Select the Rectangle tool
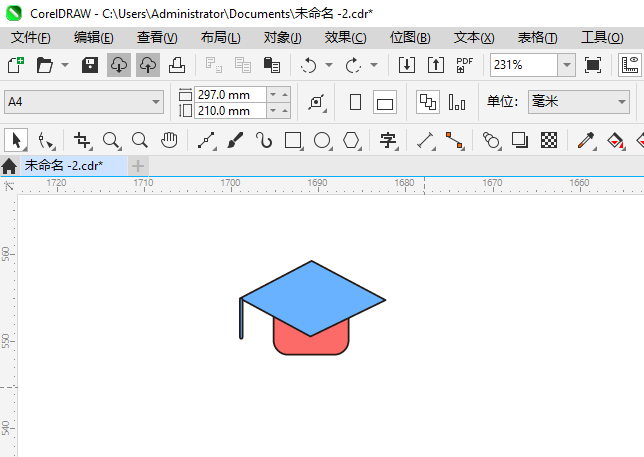644x457 pixels. pos(293,140)
